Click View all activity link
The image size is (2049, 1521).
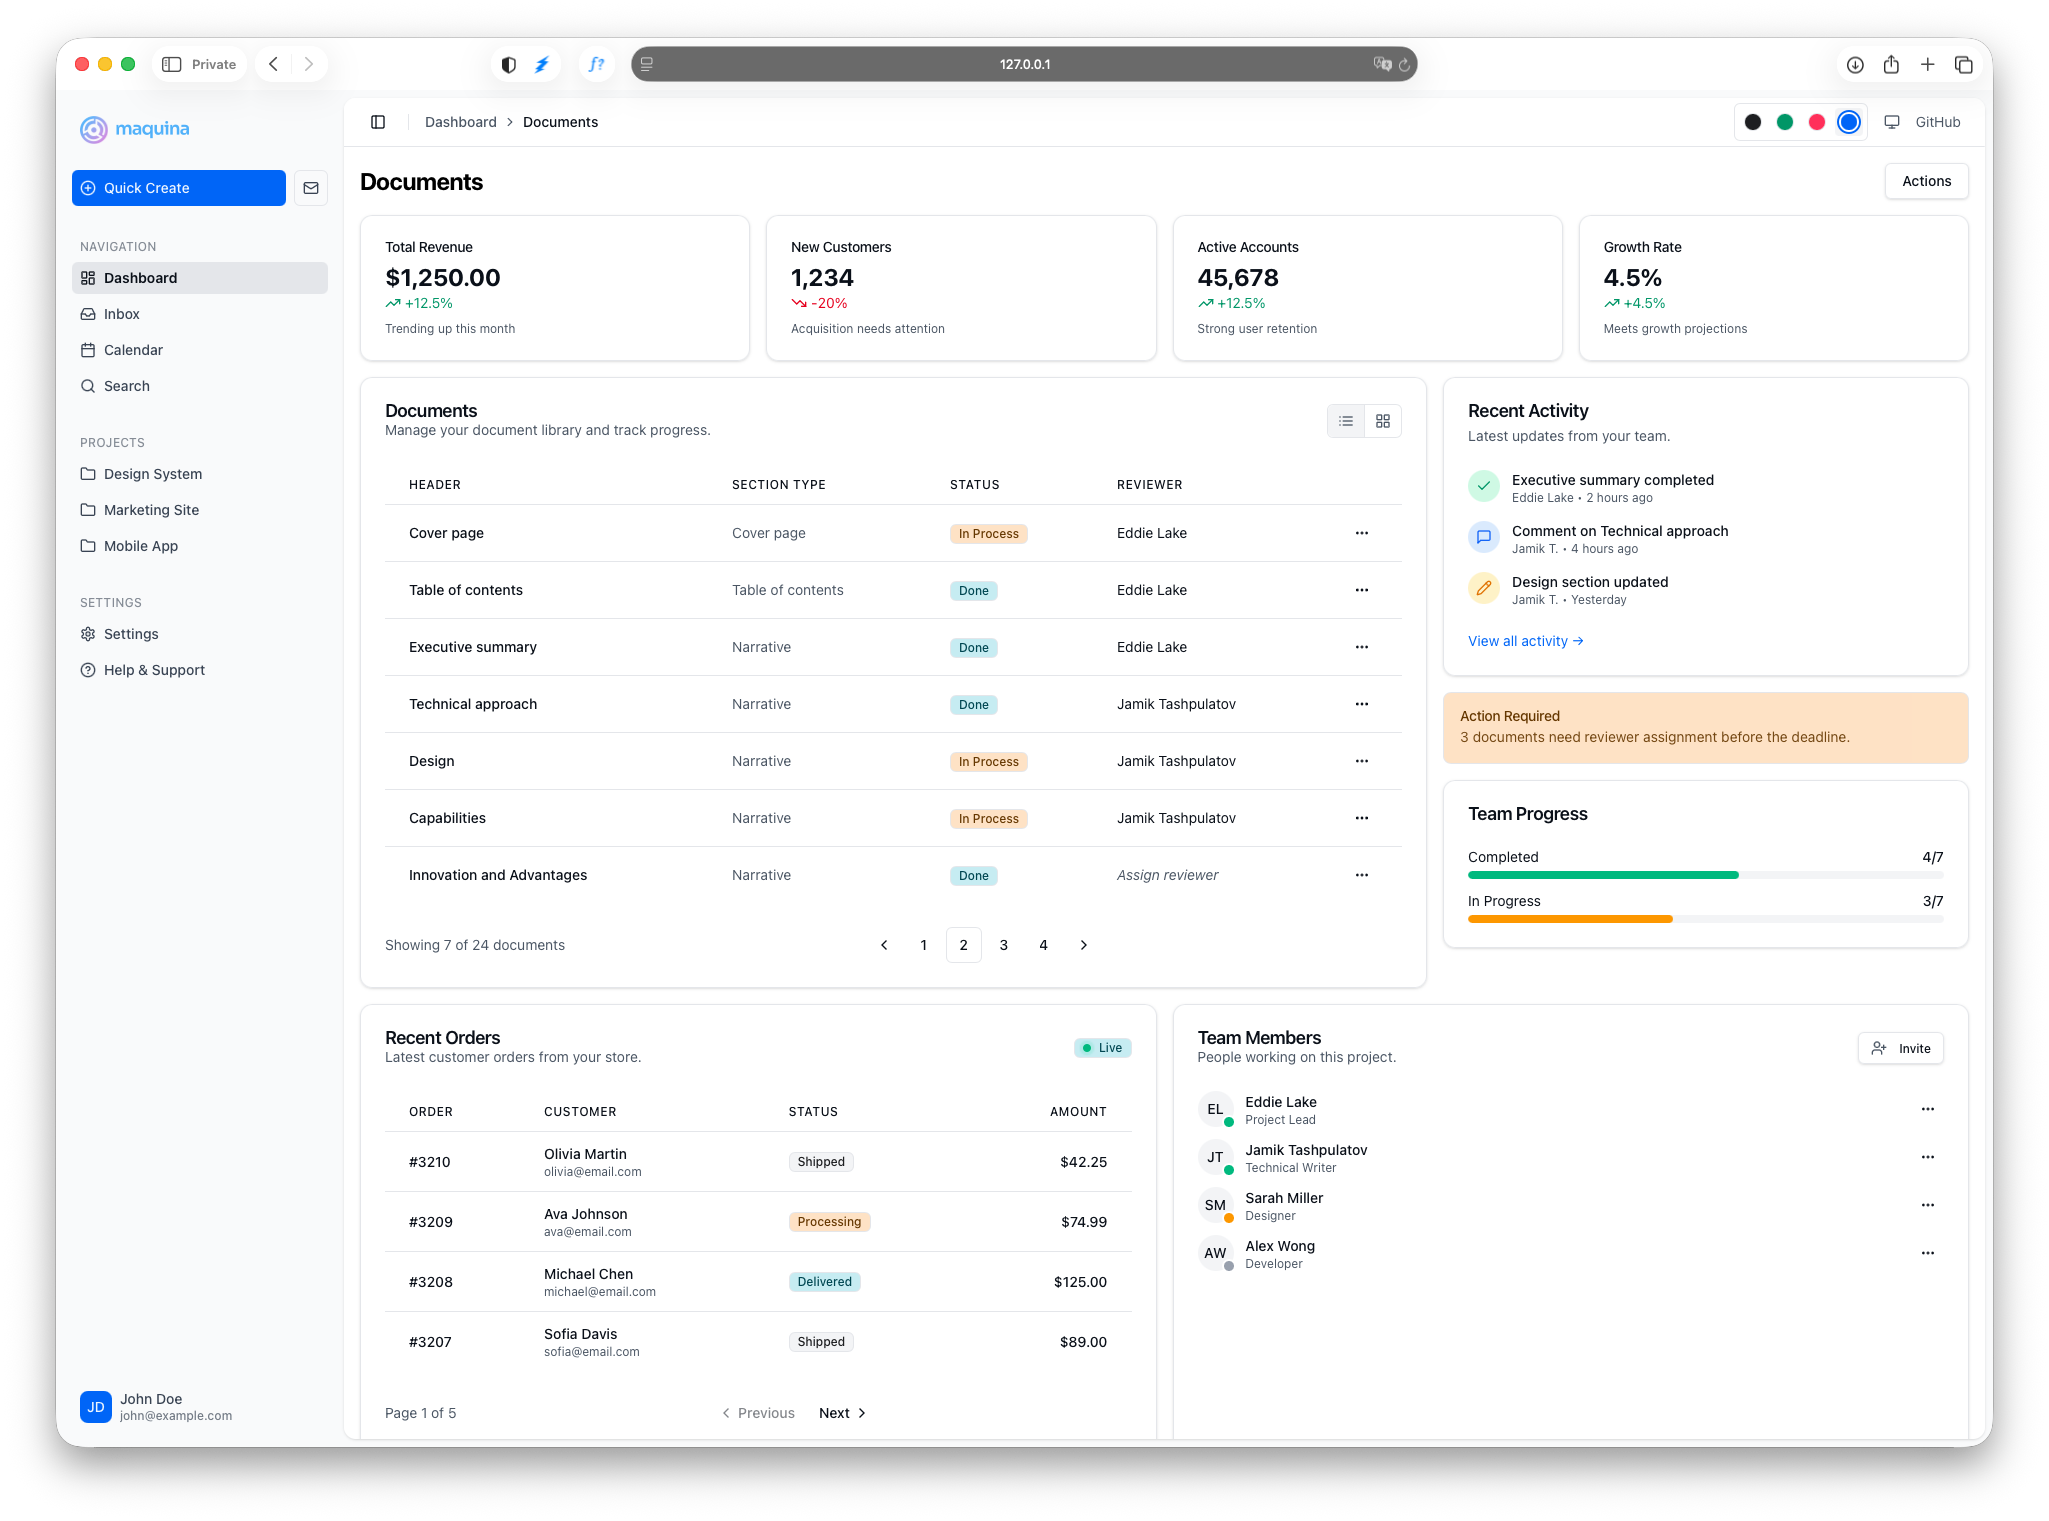click(1525, 641)
